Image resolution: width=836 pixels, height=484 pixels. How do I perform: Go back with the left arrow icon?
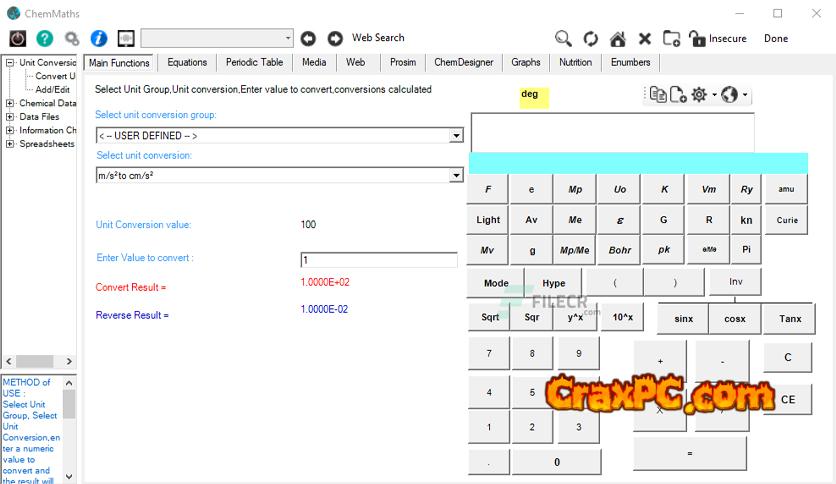[x=309, y=39]
